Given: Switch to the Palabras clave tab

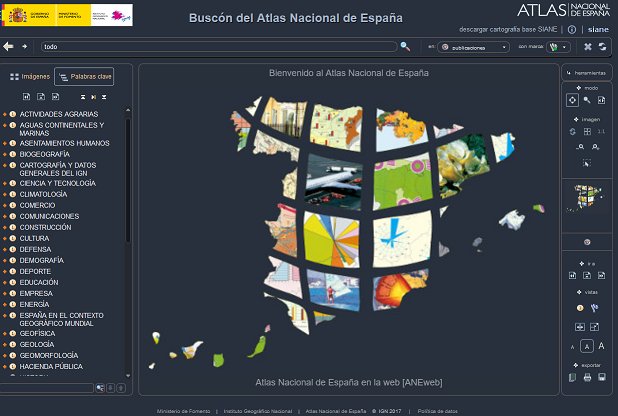Looking at the screenshot, I should tap(84, 76).
